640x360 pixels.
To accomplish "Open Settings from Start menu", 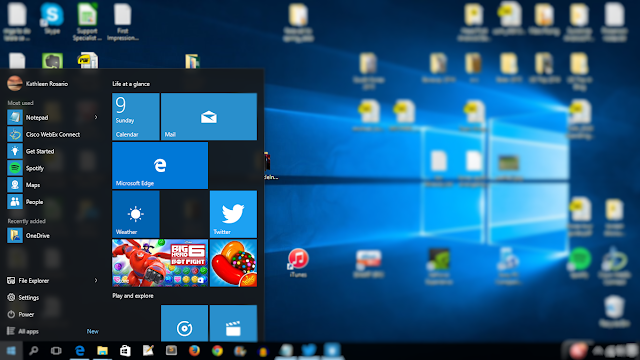I will point(23,298).
